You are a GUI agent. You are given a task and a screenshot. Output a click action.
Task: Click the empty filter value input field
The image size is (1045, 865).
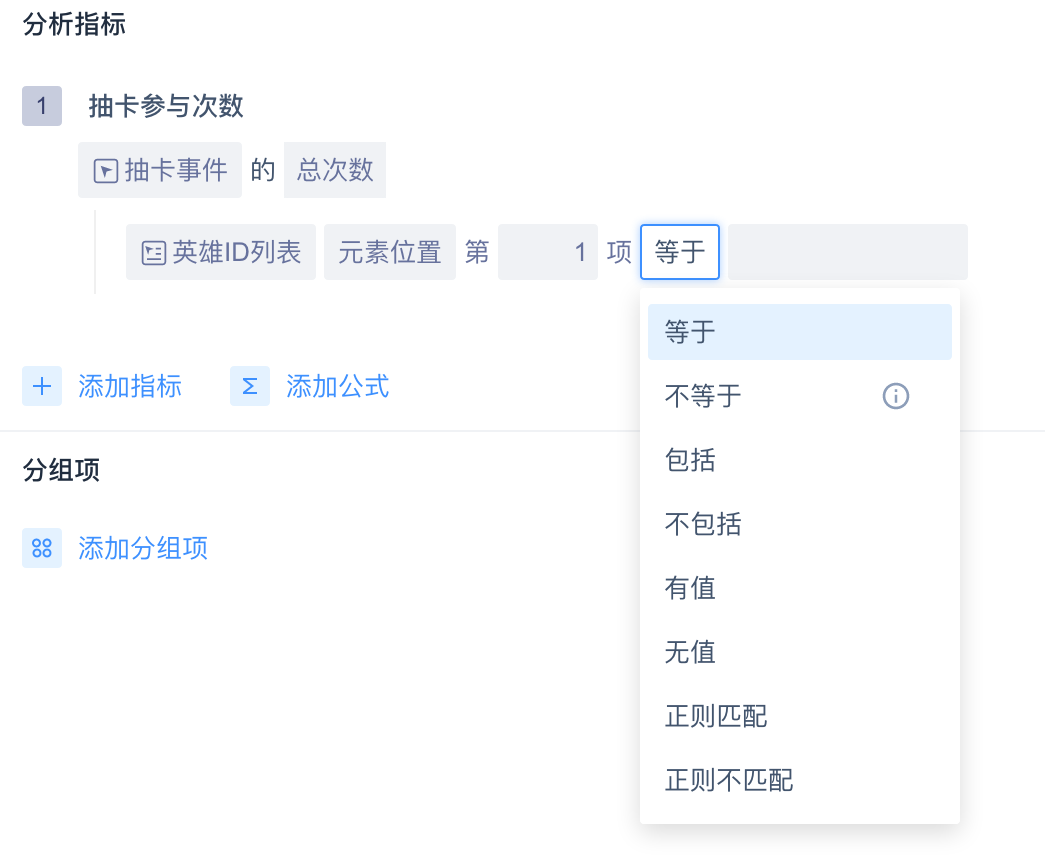tap(847, 252)
